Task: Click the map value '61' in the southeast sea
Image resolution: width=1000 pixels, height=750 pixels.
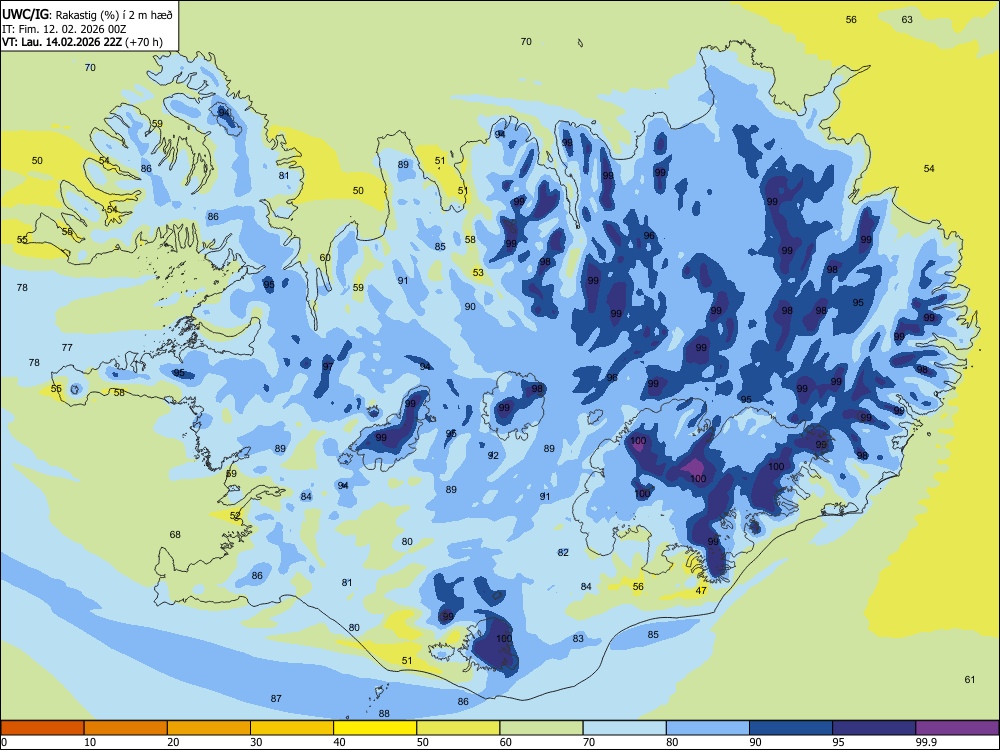Action: (x=969, y=680)
